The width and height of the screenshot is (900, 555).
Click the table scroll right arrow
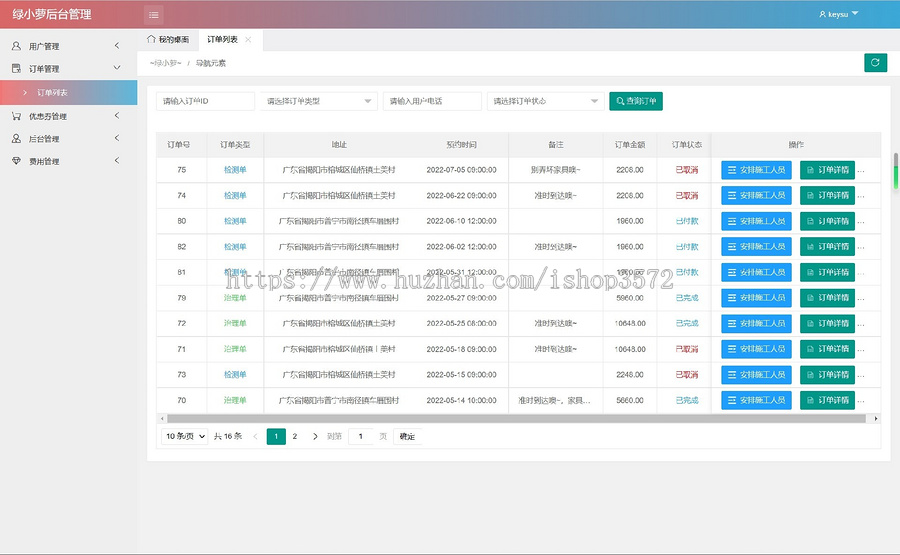875,418
